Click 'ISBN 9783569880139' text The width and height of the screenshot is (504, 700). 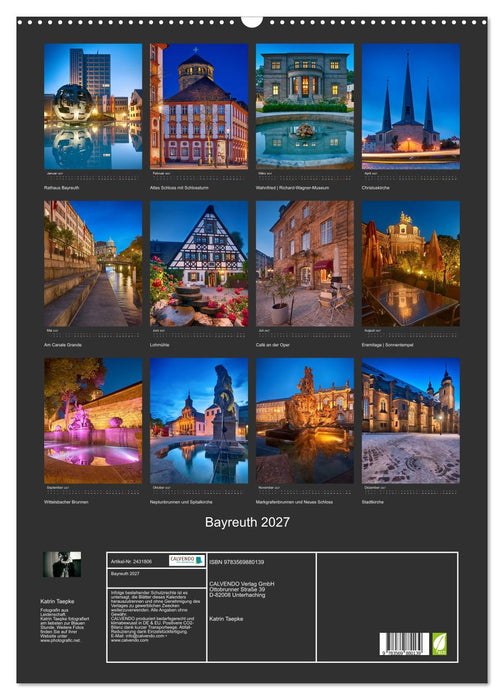click(x=237, y=562)
